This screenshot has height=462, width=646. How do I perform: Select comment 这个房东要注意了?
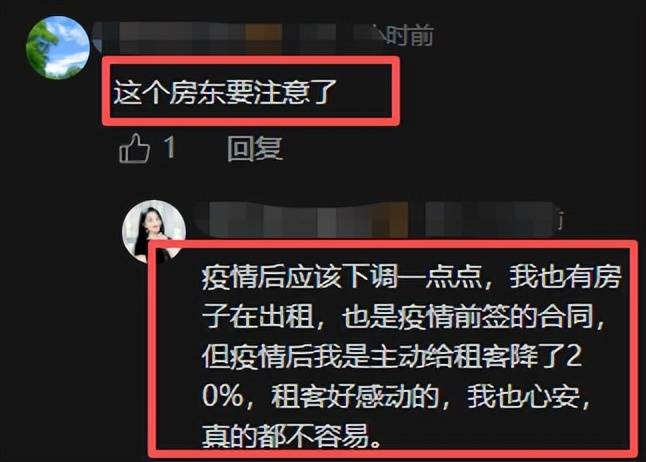(225, 91)
